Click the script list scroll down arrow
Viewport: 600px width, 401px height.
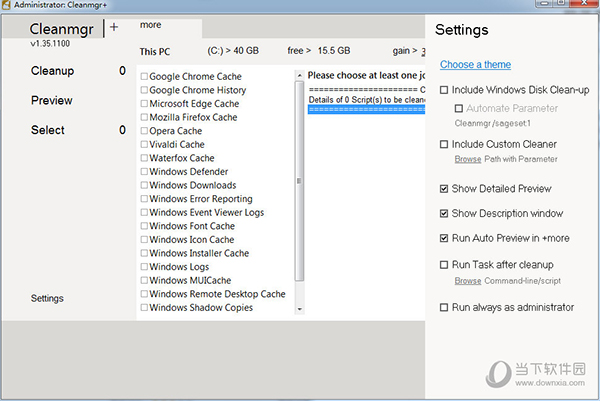(x=300, y=309)
